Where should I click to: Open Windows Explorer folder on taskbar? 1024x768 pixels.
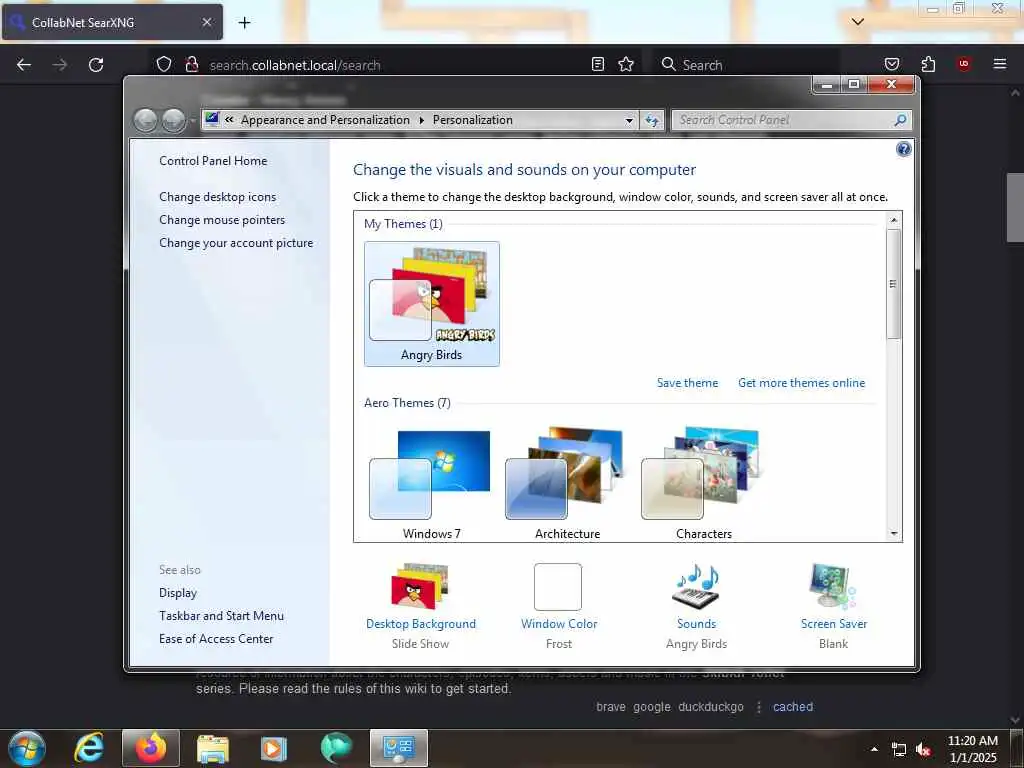(213, 748)
